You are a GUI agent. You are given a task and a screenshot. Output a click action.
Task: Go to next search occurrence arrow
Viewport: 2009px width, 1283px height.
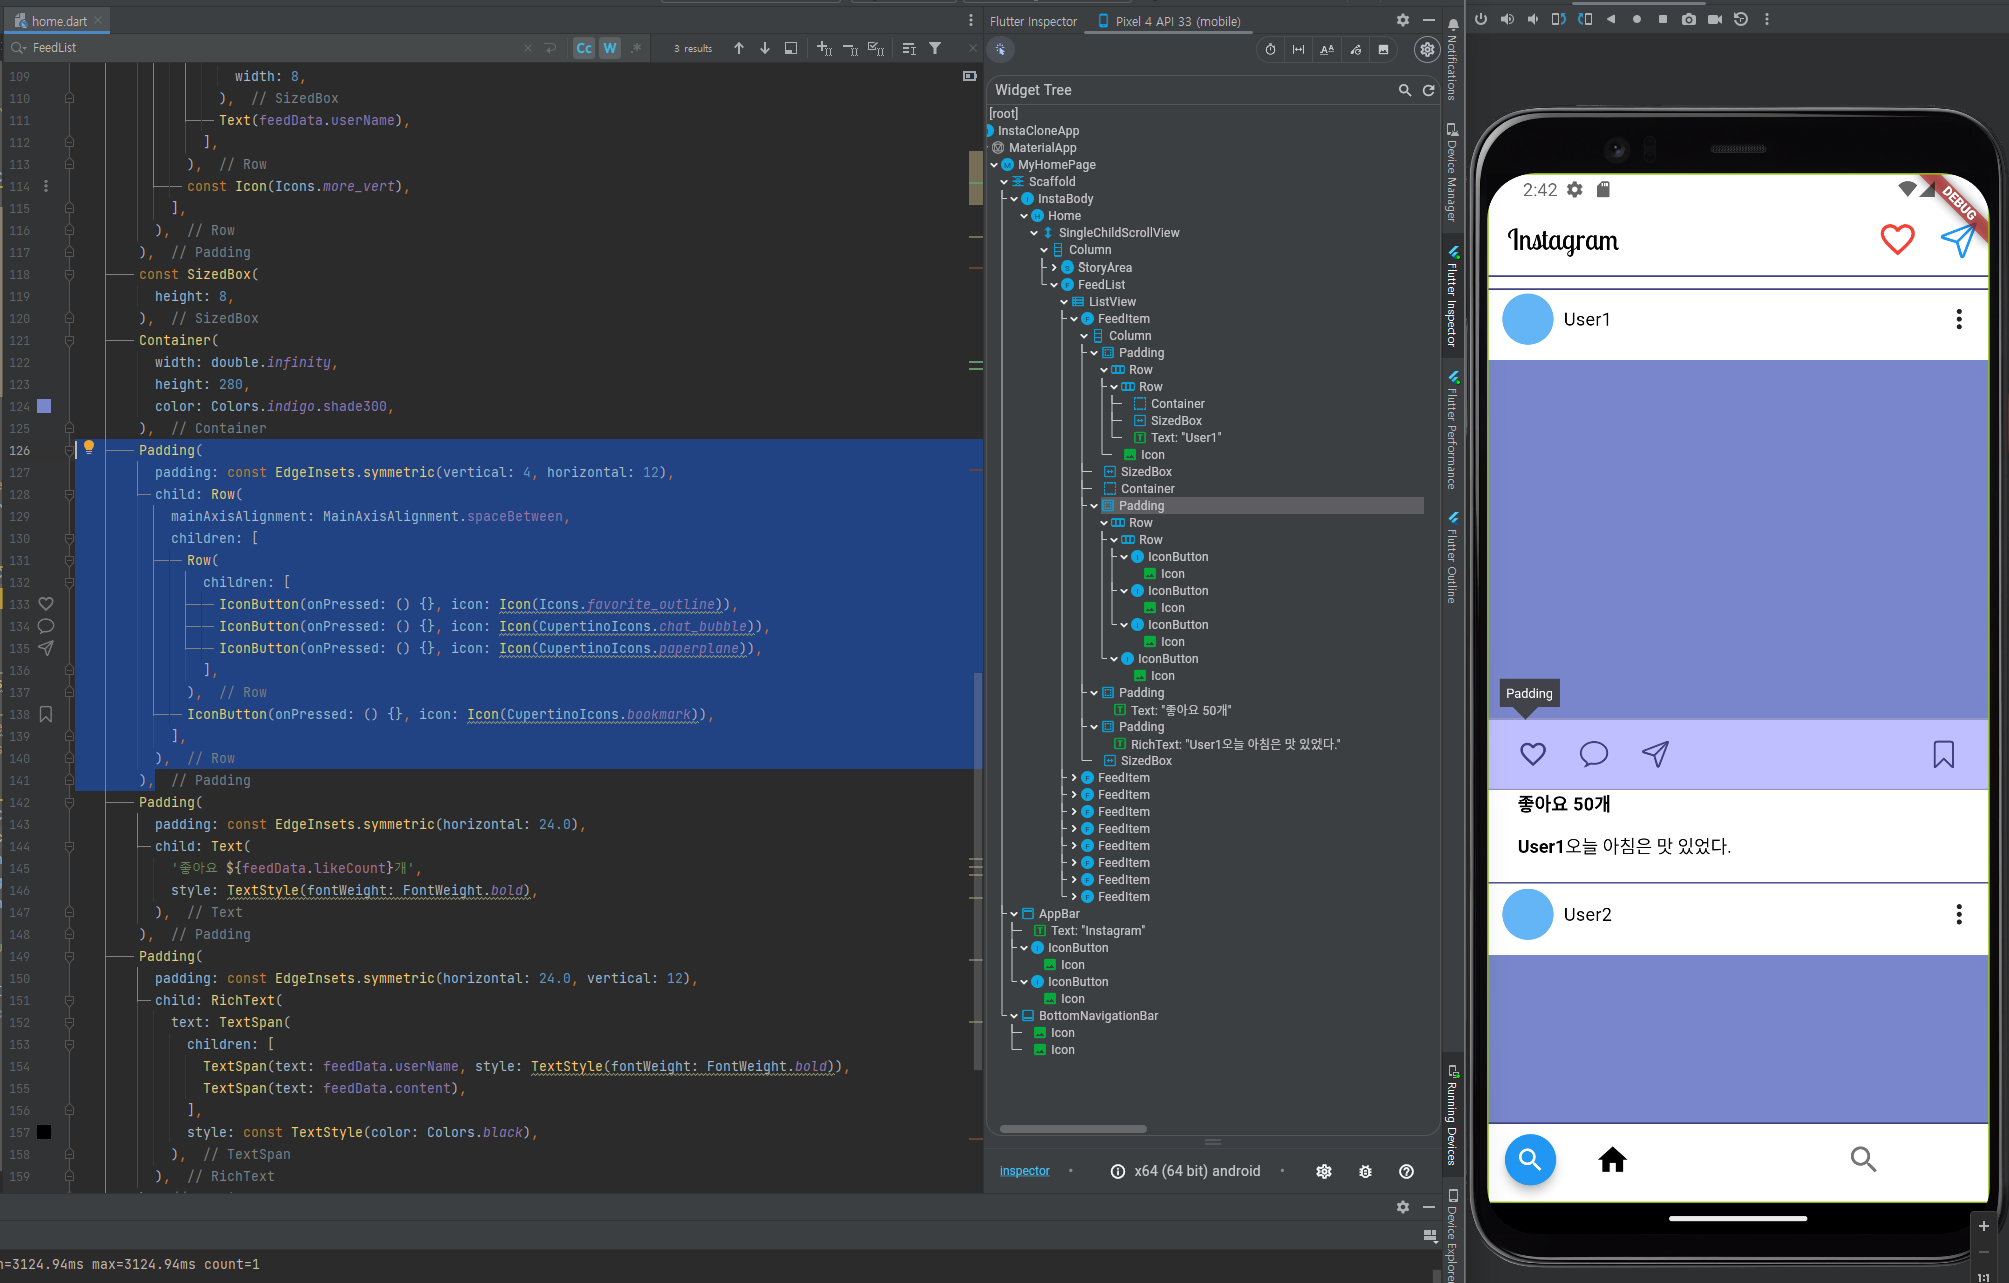(764, 48)
